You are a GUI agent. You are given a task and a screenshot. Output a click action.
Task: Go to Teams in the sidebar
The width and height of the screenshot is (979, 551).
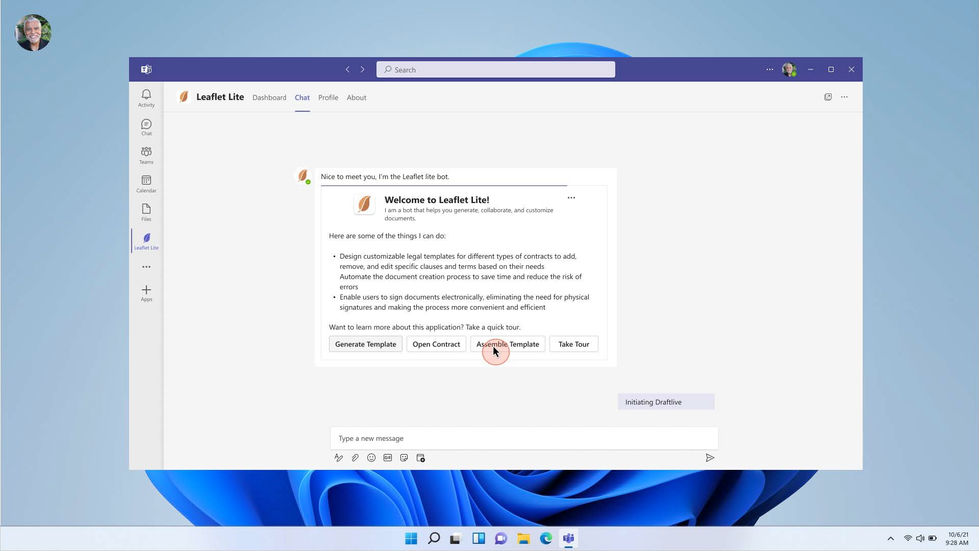146,155
